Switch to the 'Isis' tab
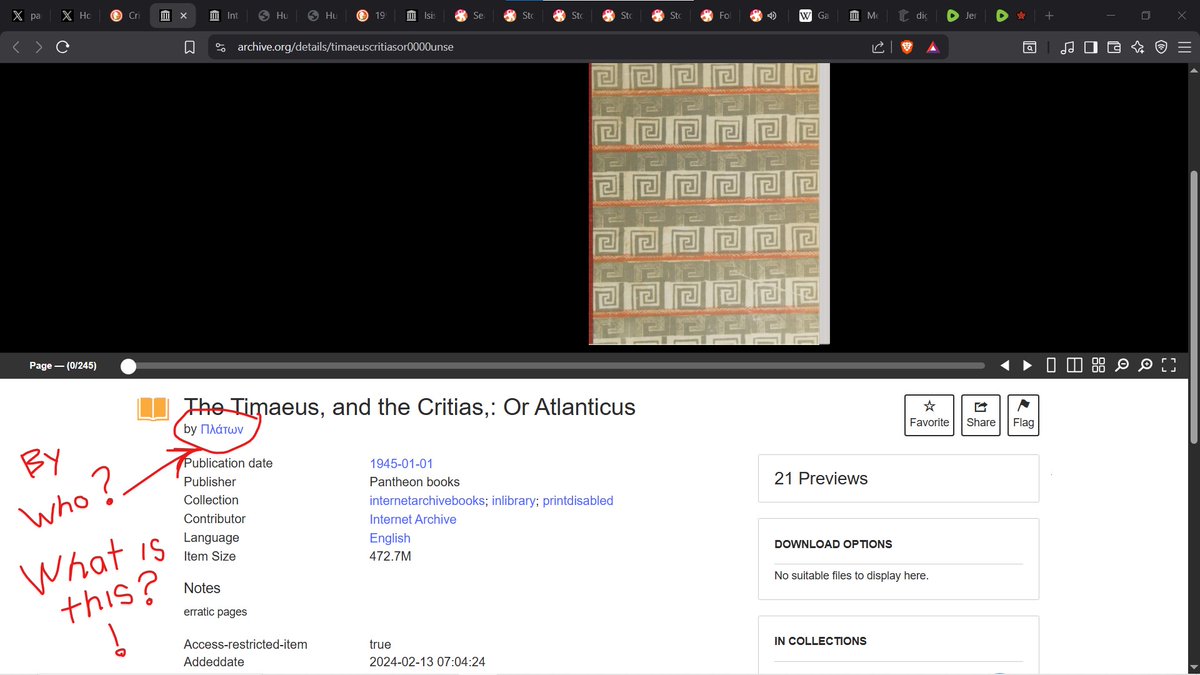 pyautogui.click(x=420, y=16)
